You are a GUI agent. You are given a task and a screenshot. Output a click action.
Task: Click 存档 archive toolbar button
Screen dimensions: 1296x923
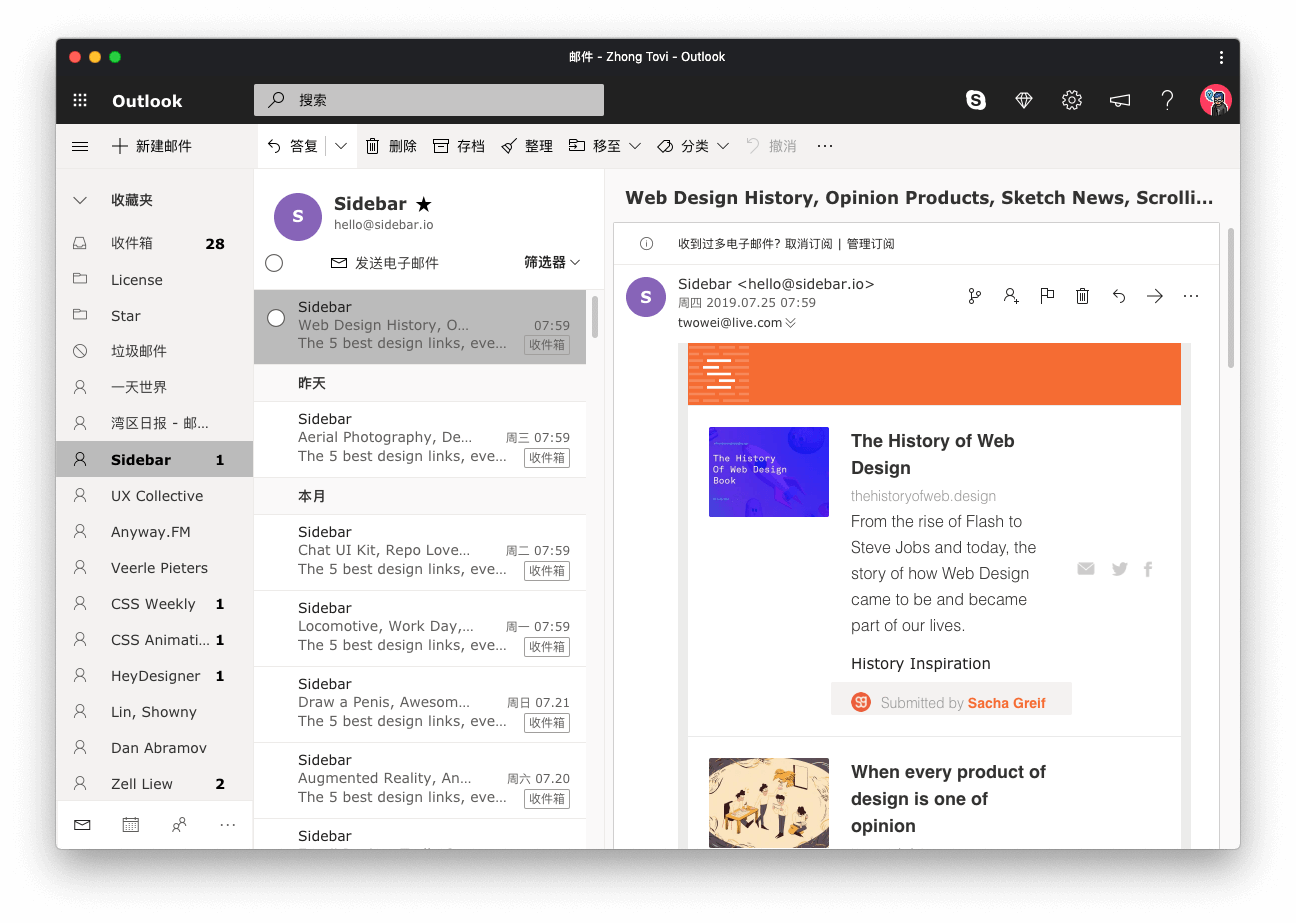click(x=459, y=146)
